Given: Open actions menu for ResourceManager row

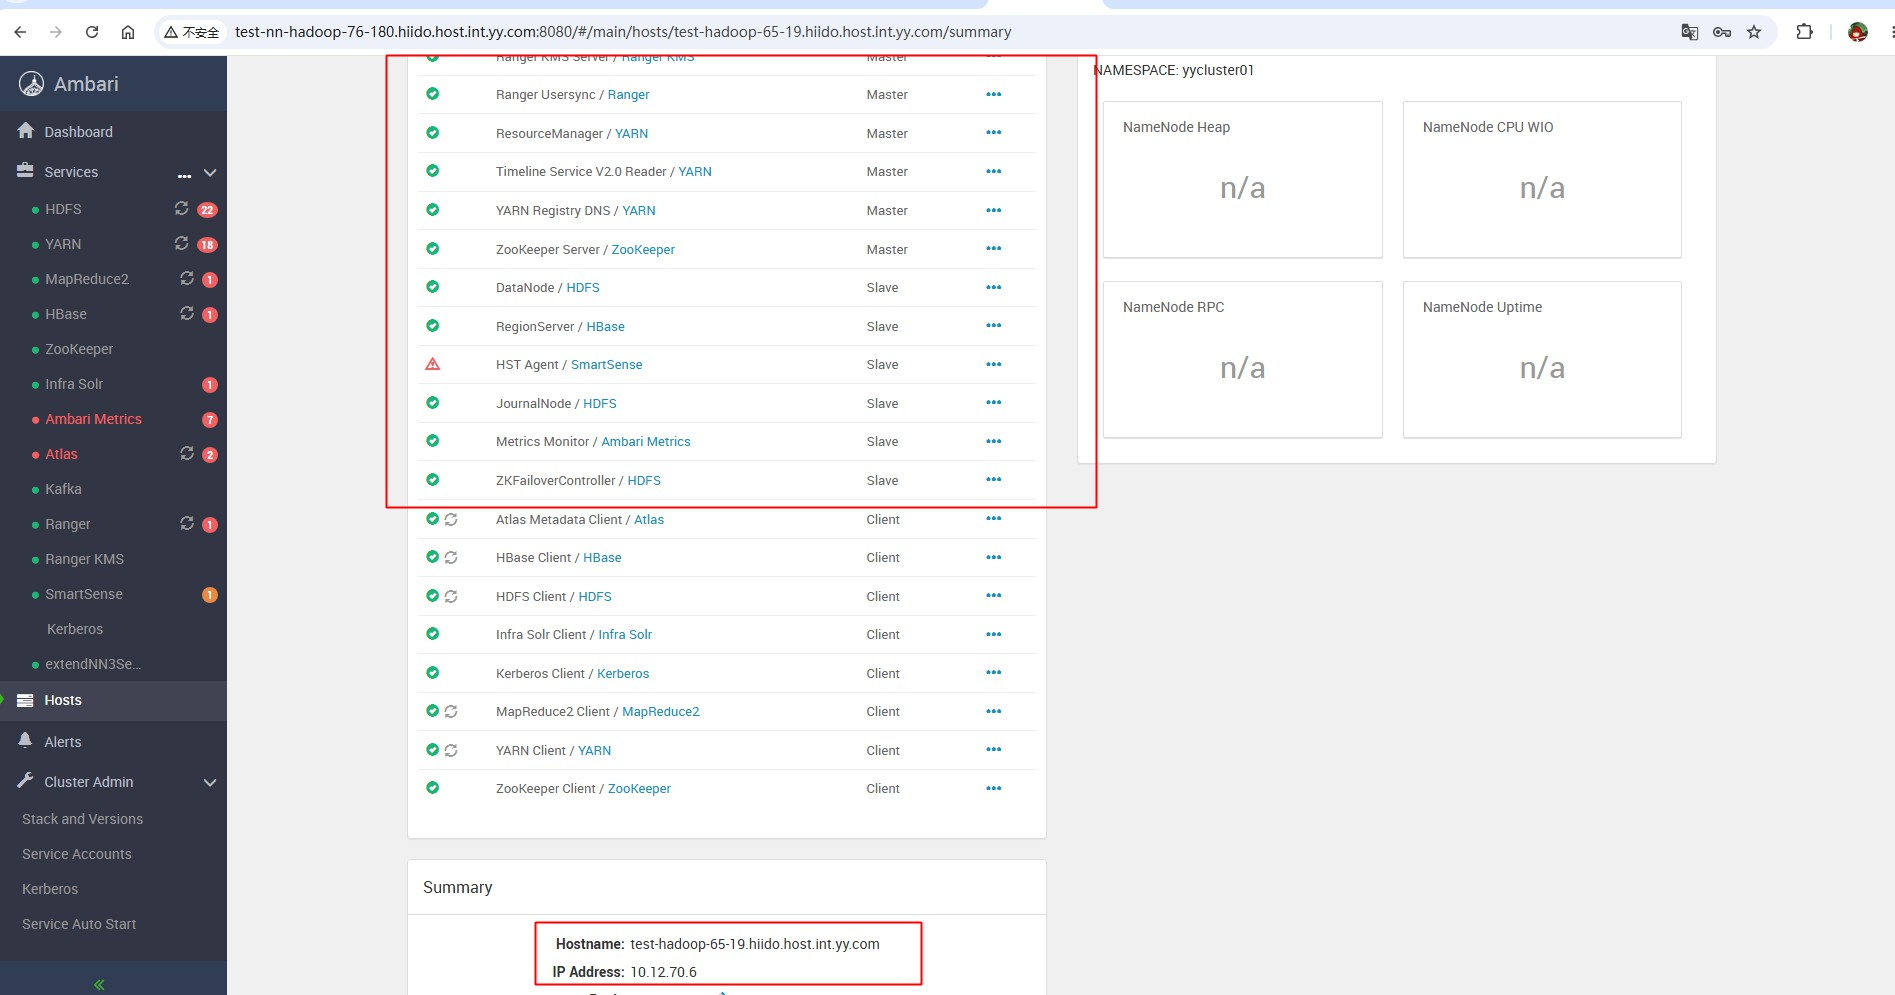Looking at the screenshot, I should point(993,133).
